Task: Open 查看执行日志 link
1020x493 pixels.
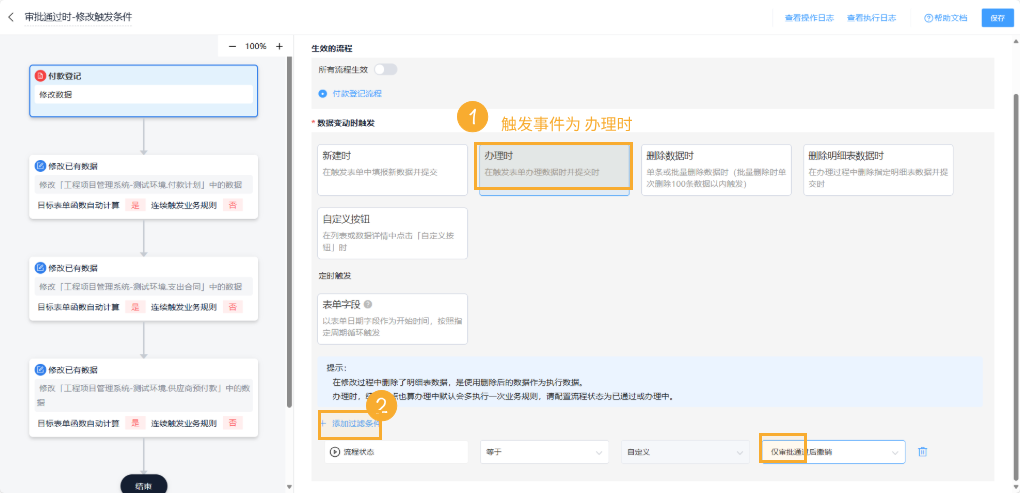Action: click(x=872, y=18)
